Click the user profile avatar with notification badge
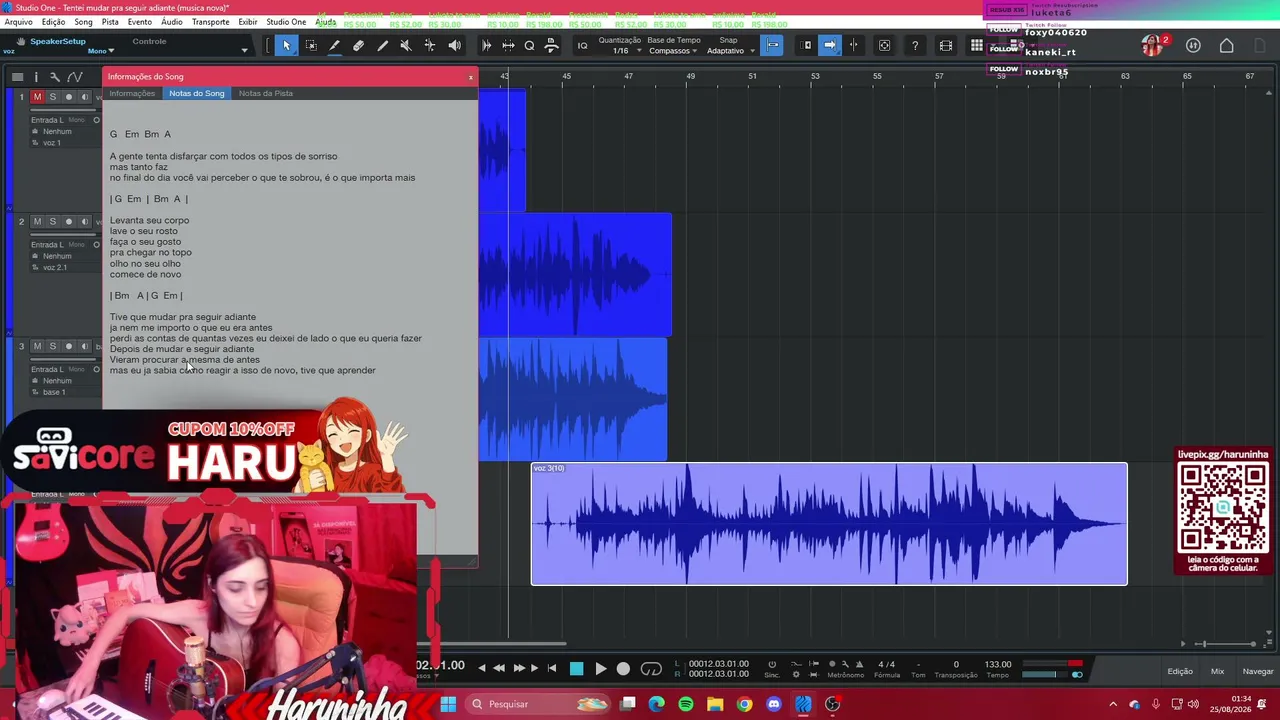The width and height of the screenshot is (1280, 720). tap(1153, 45)
